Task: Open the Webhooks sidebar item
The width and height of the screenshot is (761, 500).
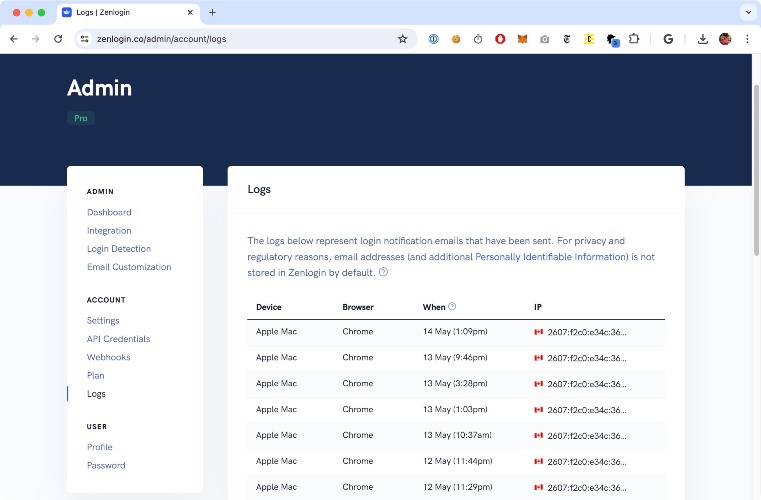Action: (x=108, y=357)
